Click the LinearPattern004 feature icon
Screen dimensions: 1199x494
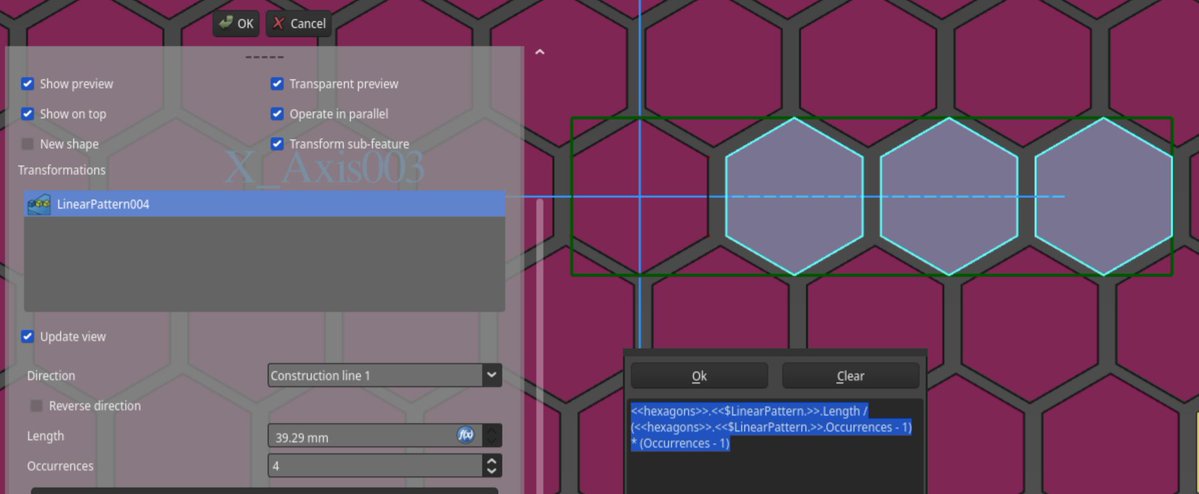tap(39, 204)
